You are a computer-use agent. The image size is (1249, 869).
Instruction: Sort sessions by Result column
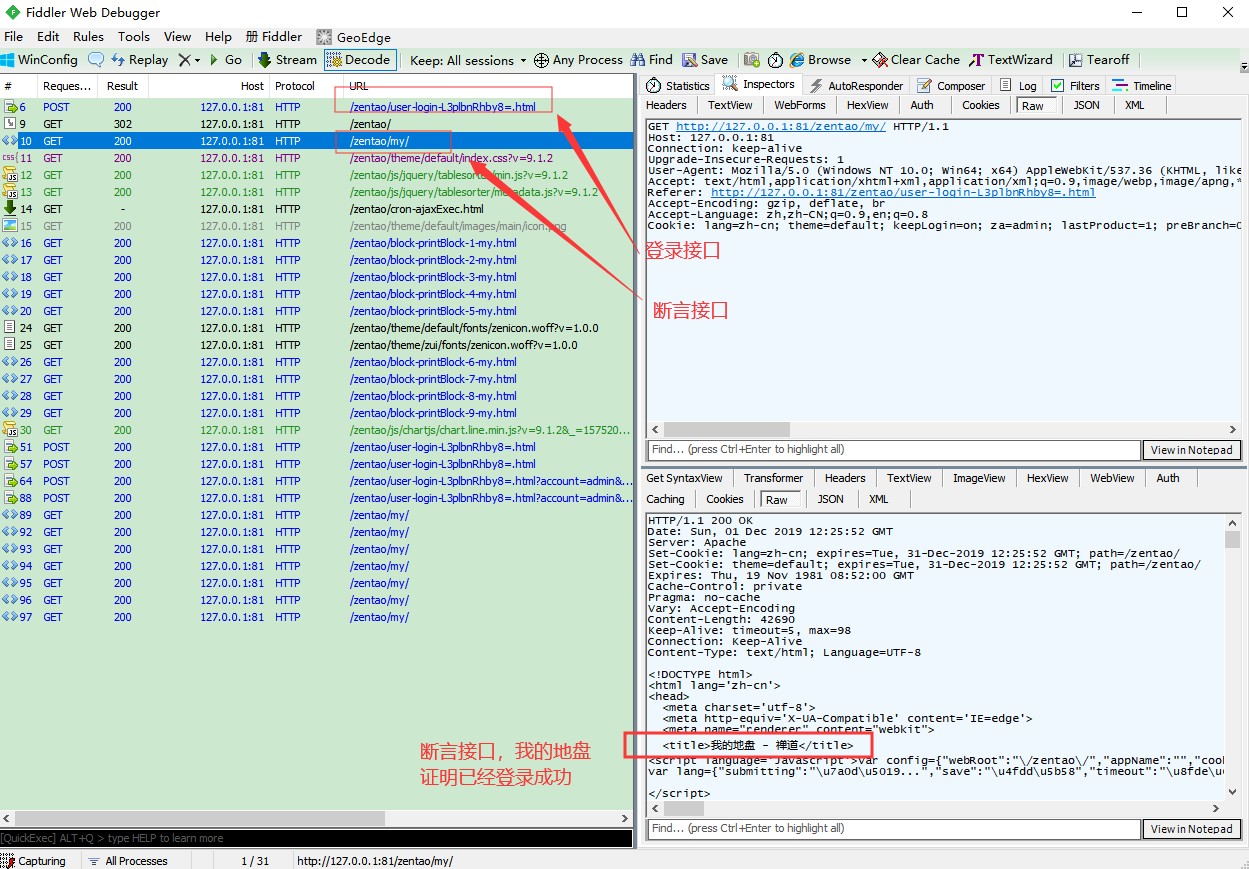click(x=123, y=86)
